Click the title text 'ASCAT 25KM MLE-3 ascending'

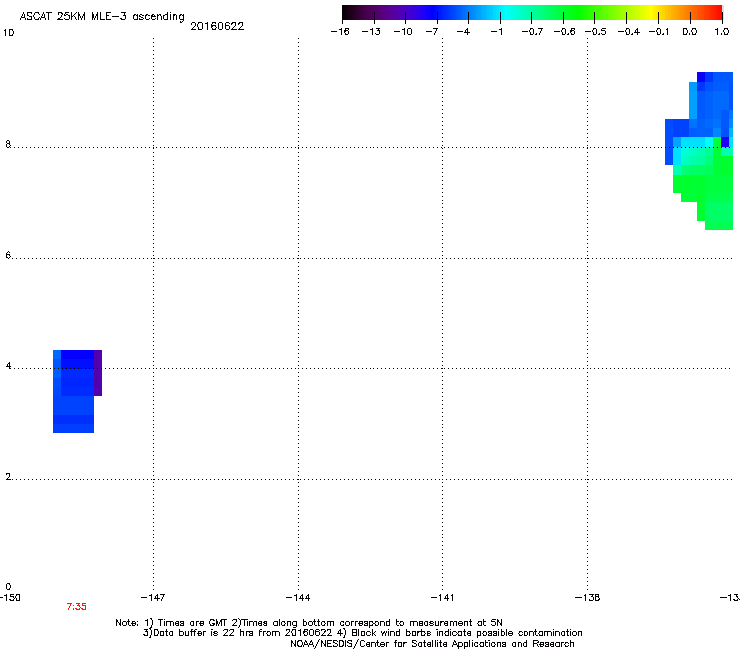point(102,16)
